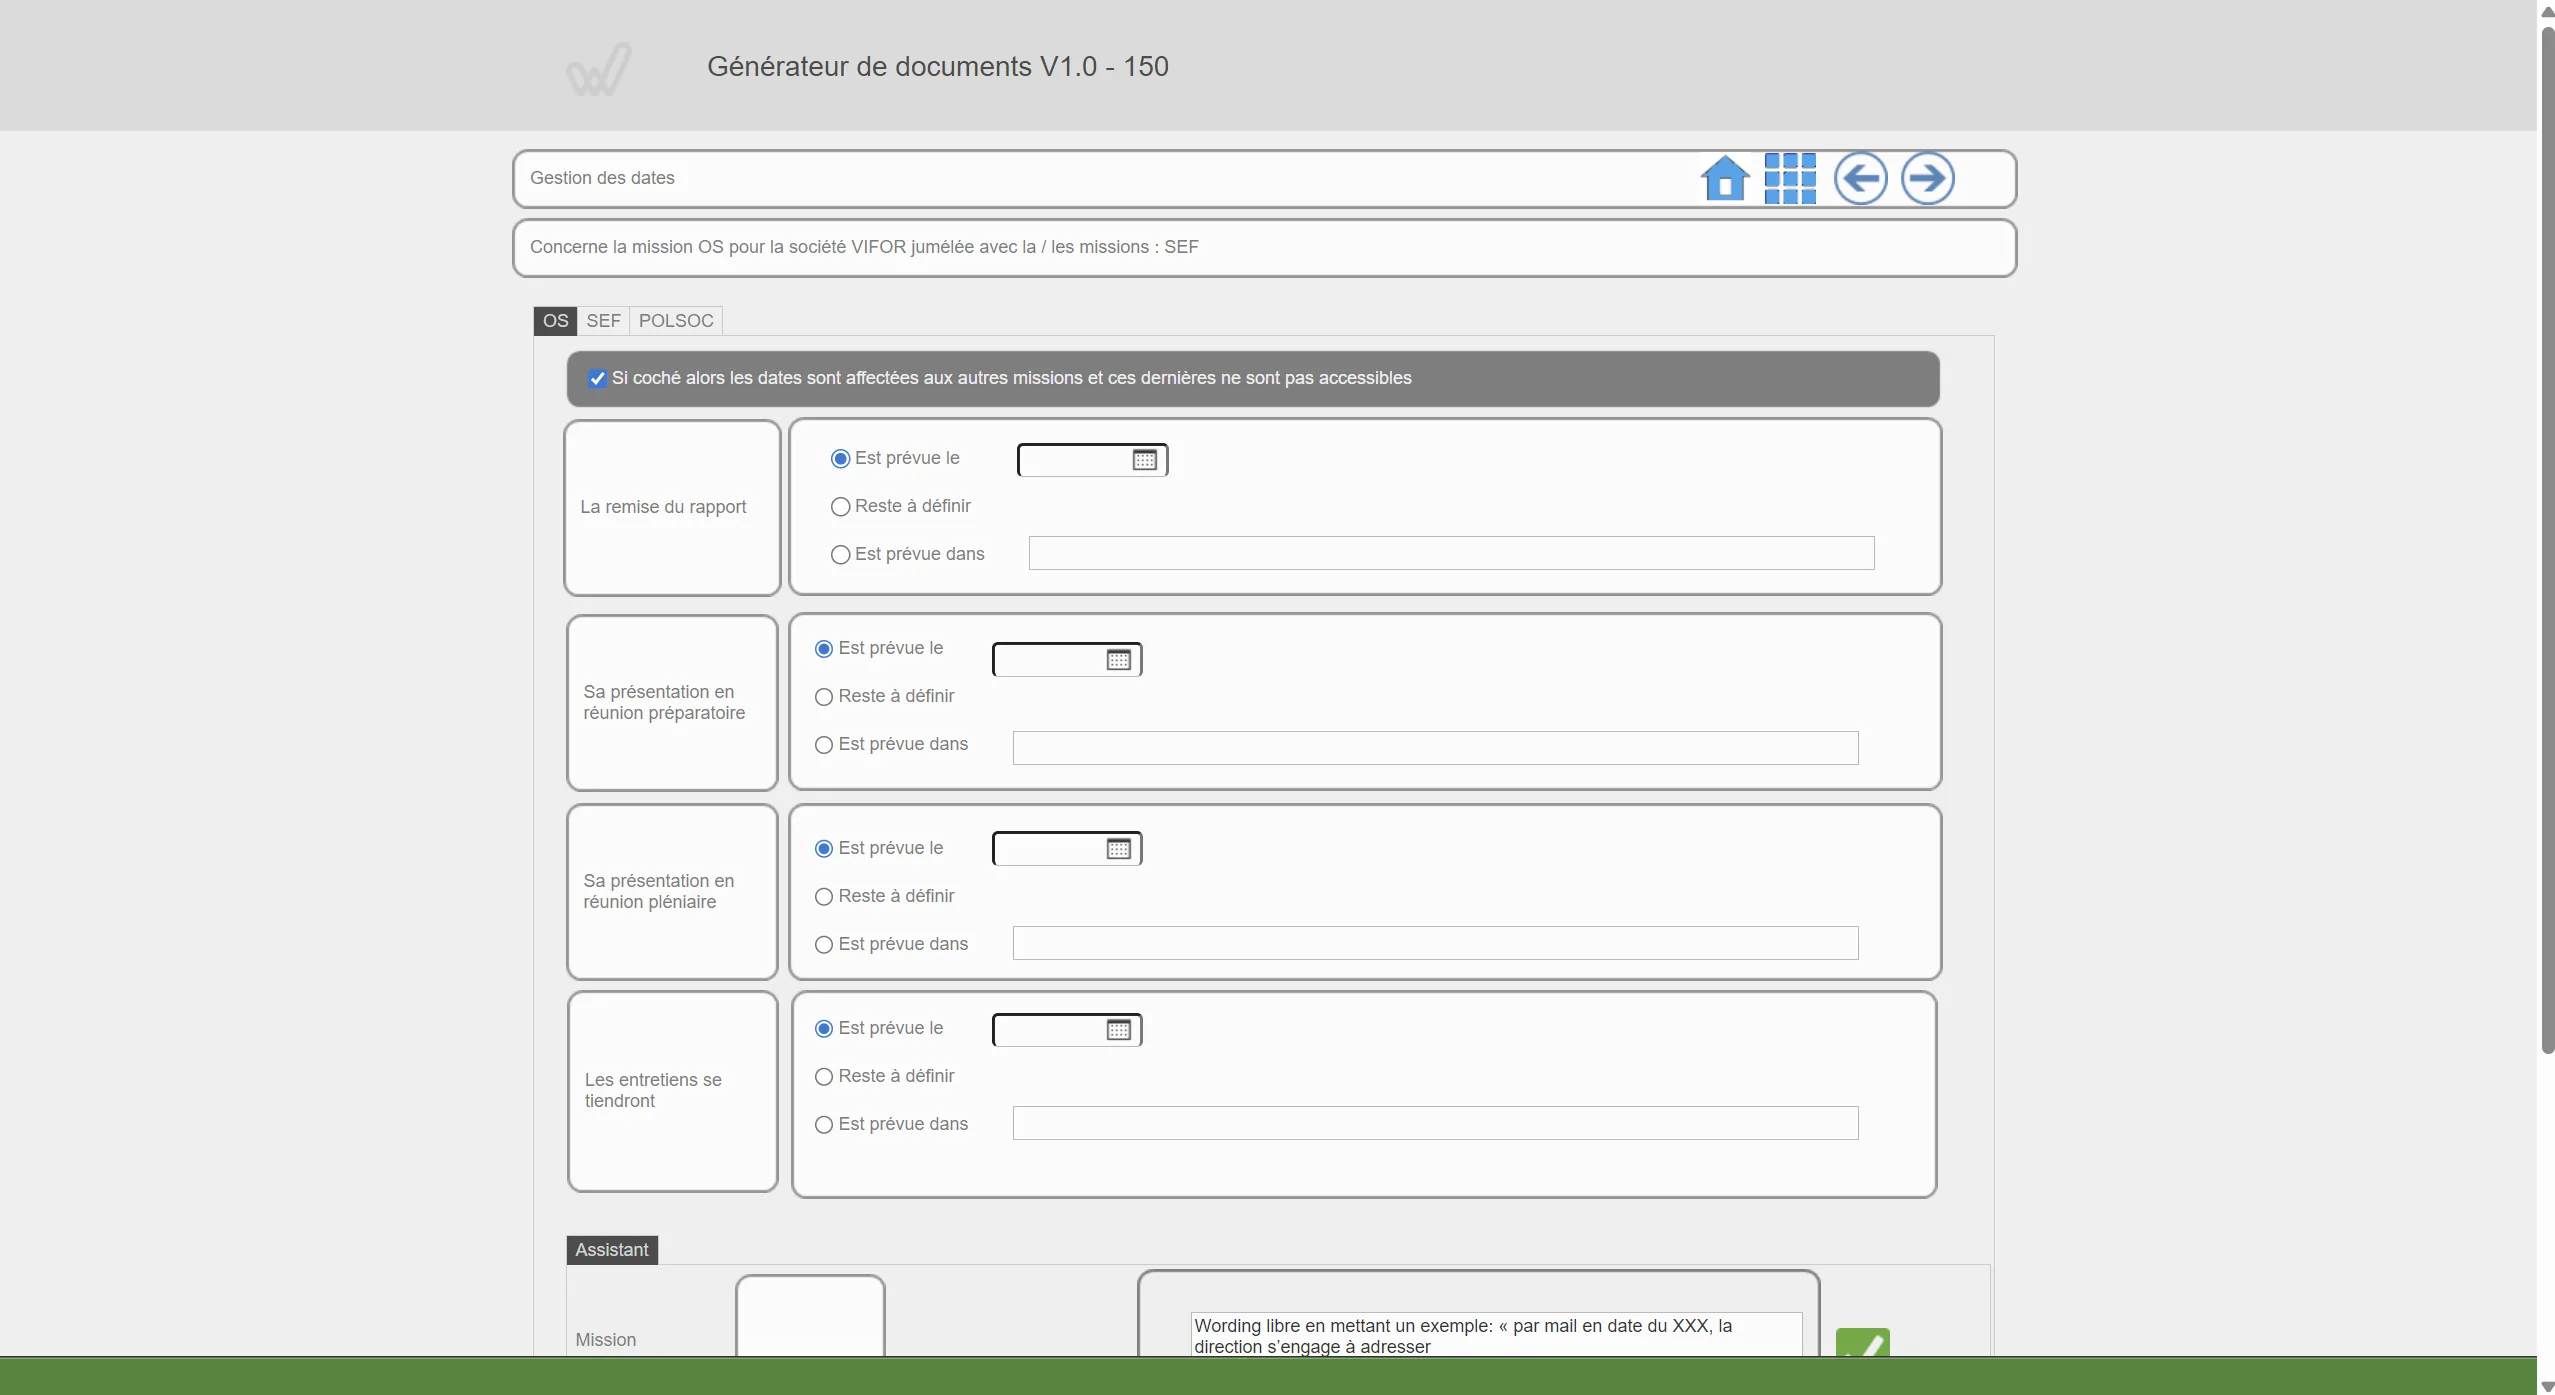The image size is (2555, 1395).
Task: Click the date field for Les entretiens
Action: tap(1067, 1030)
